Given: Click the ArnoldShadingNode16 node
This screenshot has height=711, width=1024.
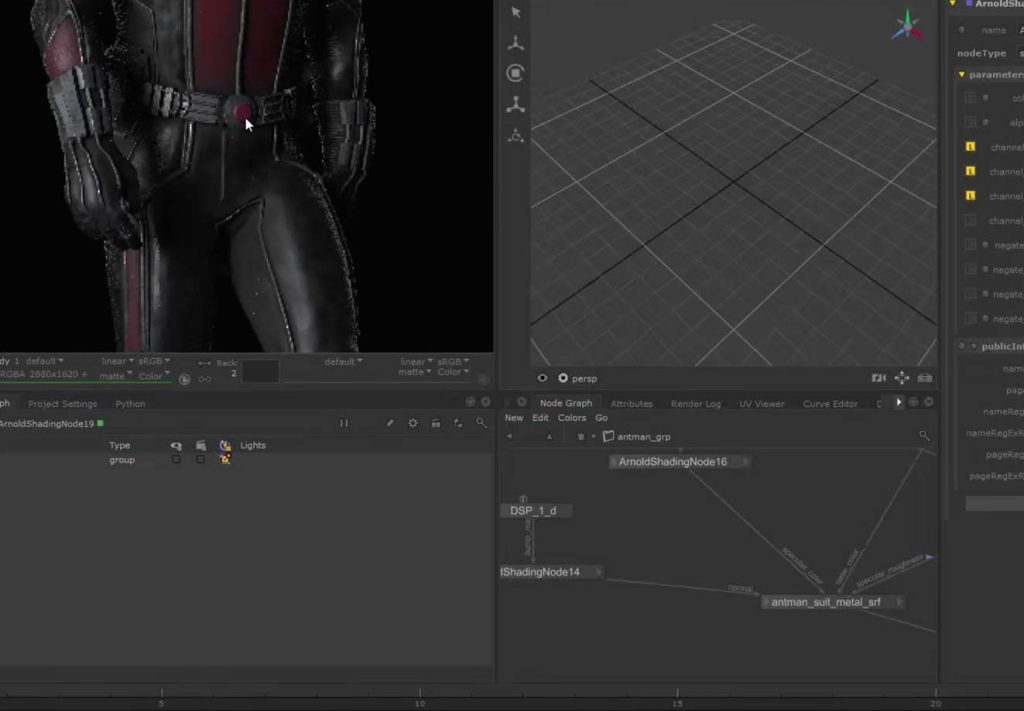Looking at the screenshot, I should click(x=673, y=462).
